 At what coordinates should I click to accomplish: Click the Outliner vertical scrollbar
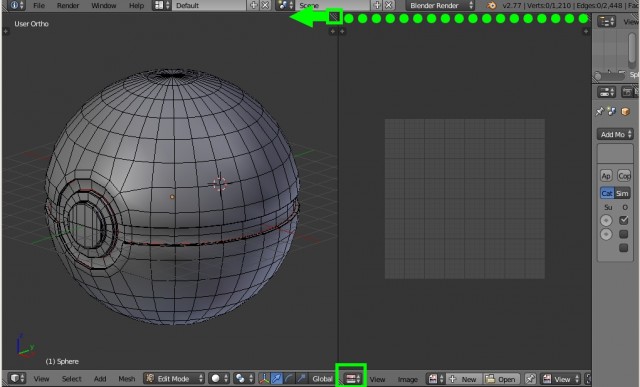[632, 48]
